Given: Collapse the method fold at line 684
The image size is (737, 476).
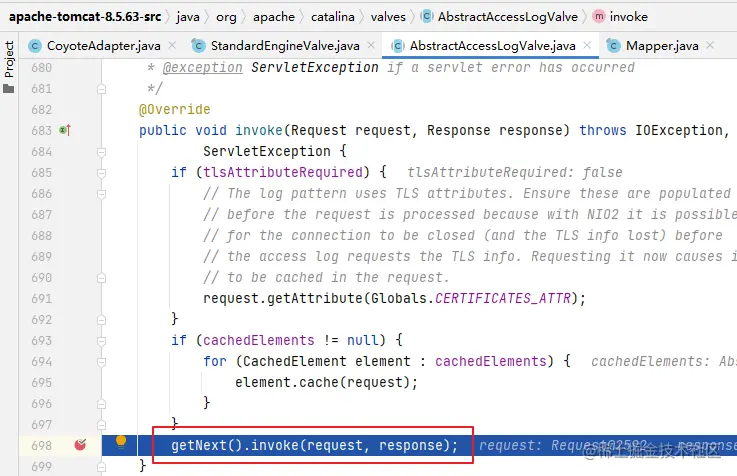Looking at the screenshot, I should tap(101, 152).
